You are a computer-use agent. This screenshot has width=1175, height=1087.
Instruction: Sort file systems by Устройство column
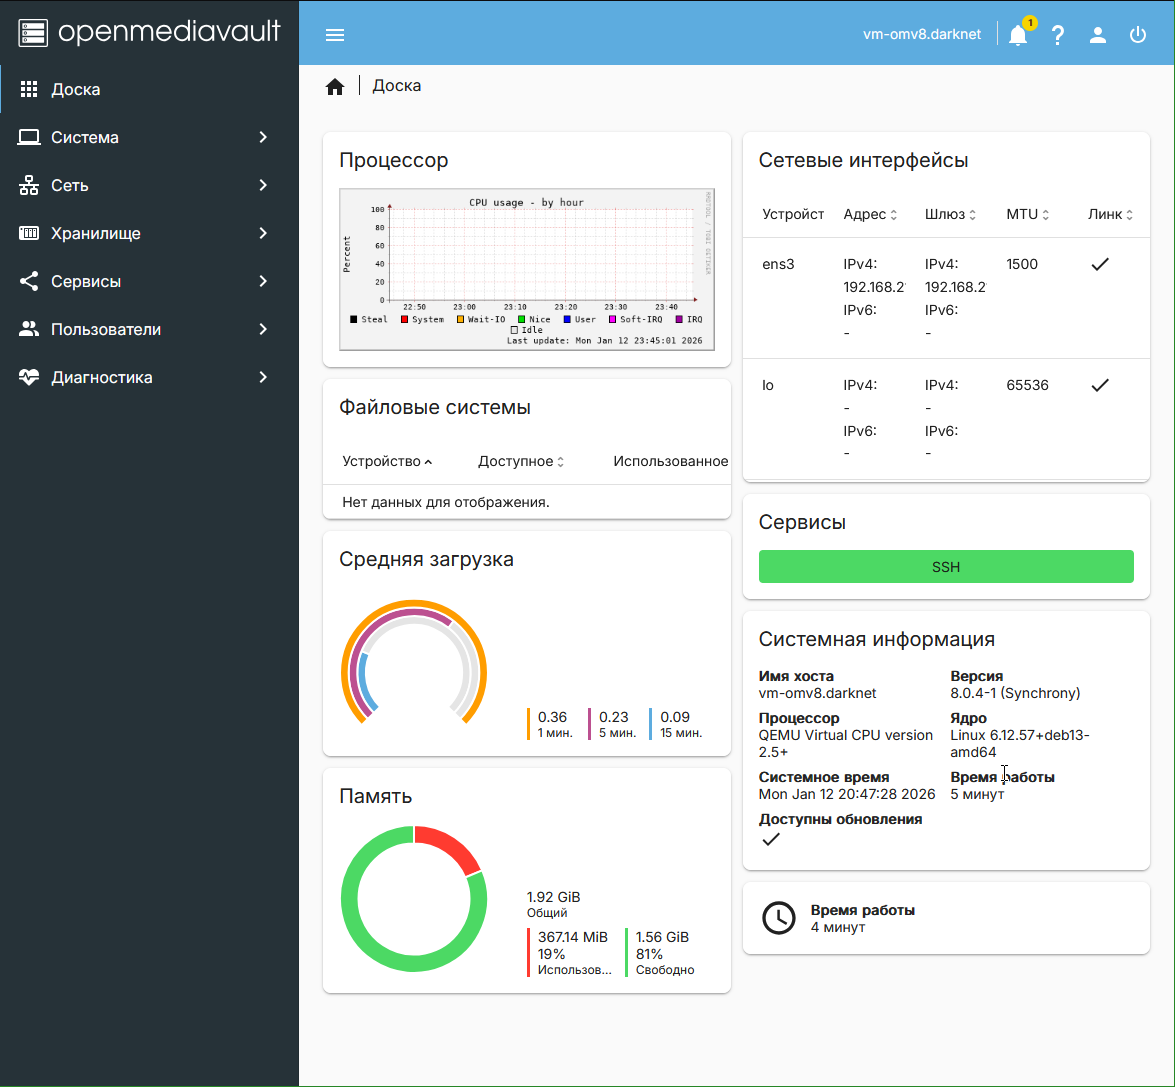(x=382, y=462)
